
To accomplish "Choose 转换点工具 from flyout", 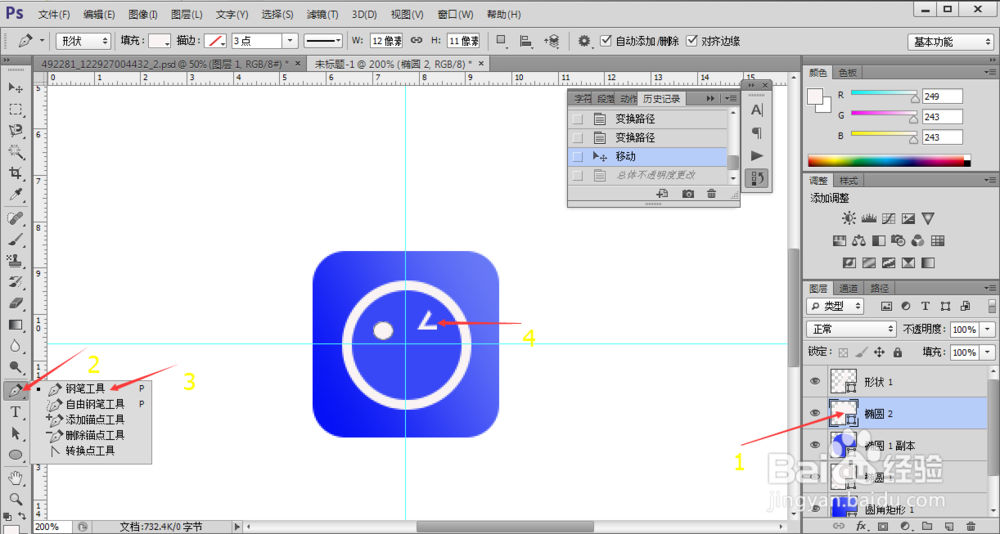I will [91, 450].
